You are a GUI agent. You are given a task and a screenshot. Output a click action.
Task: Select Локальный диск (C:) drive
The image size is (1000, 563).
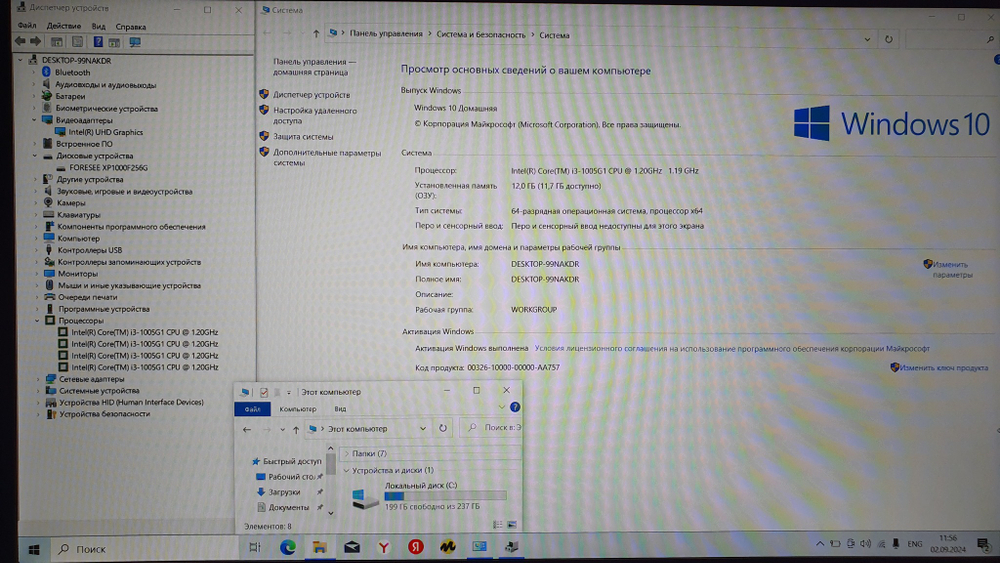(429, 495)
